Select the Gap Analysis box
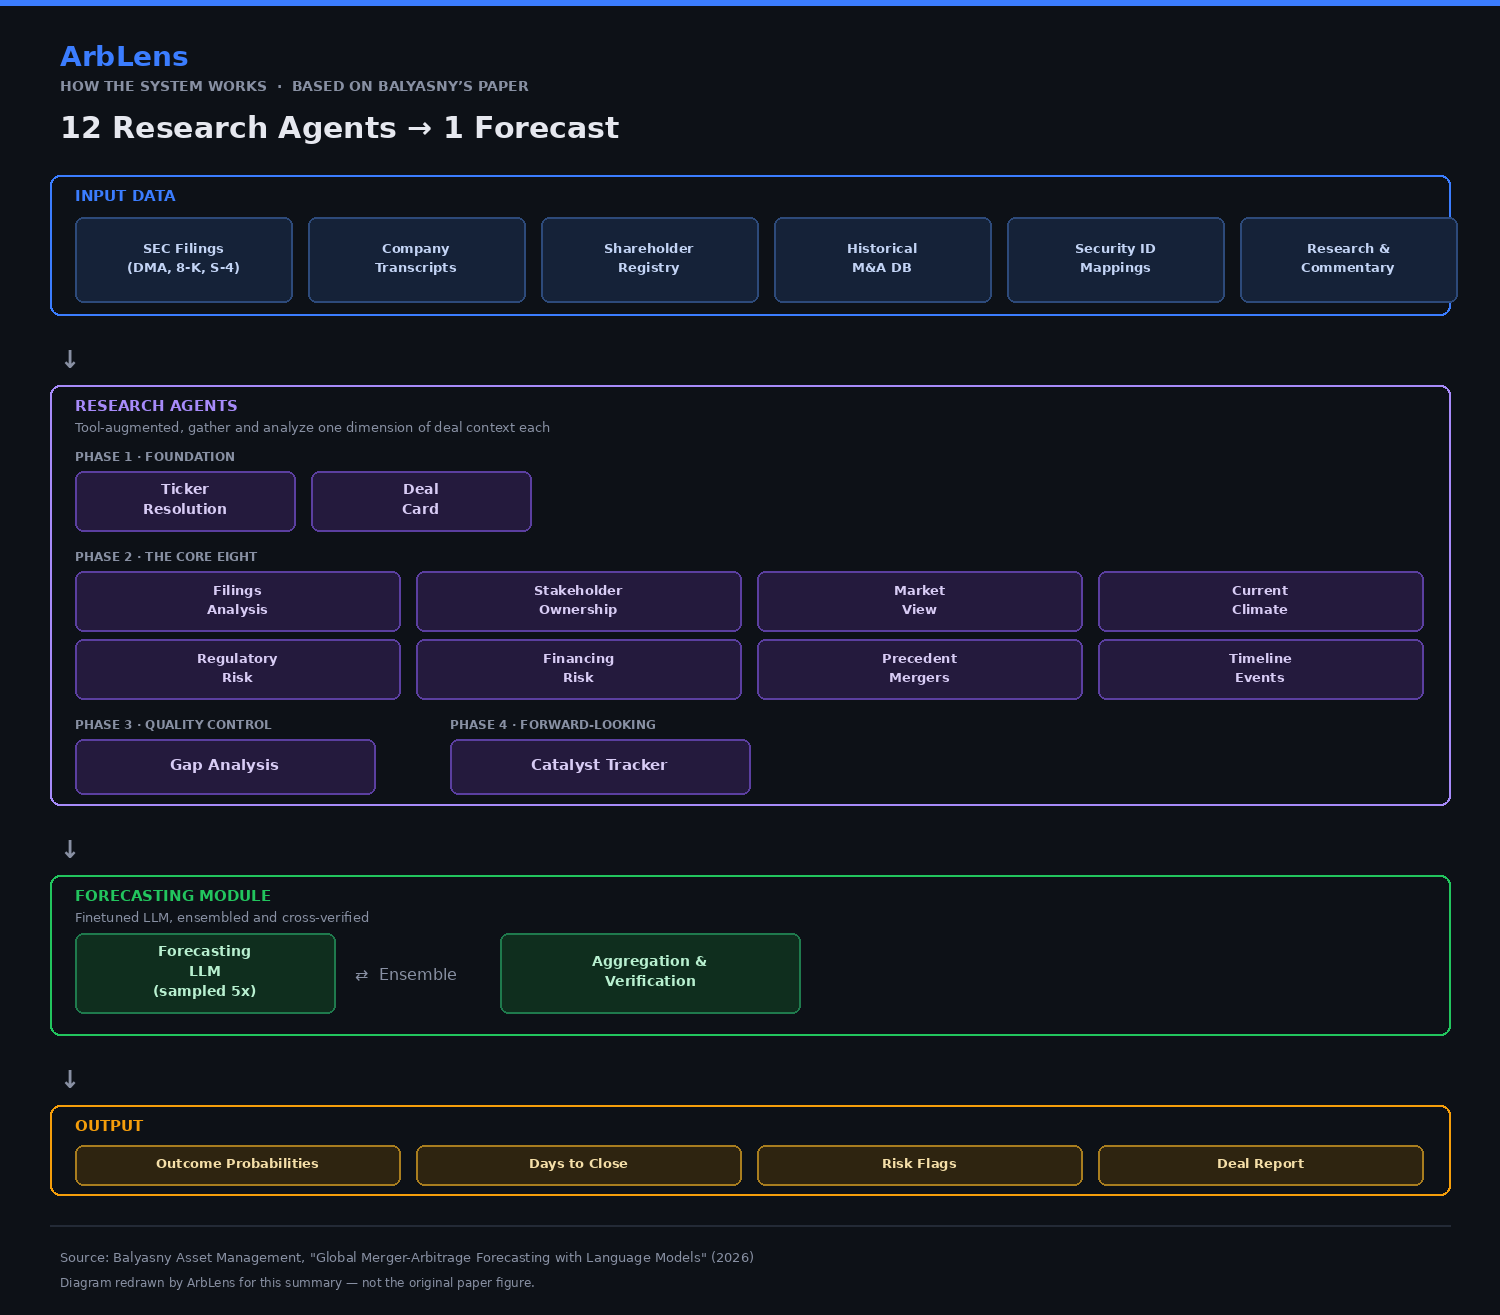Screen dimensions: 1500x1315 (x=225, y=767)
